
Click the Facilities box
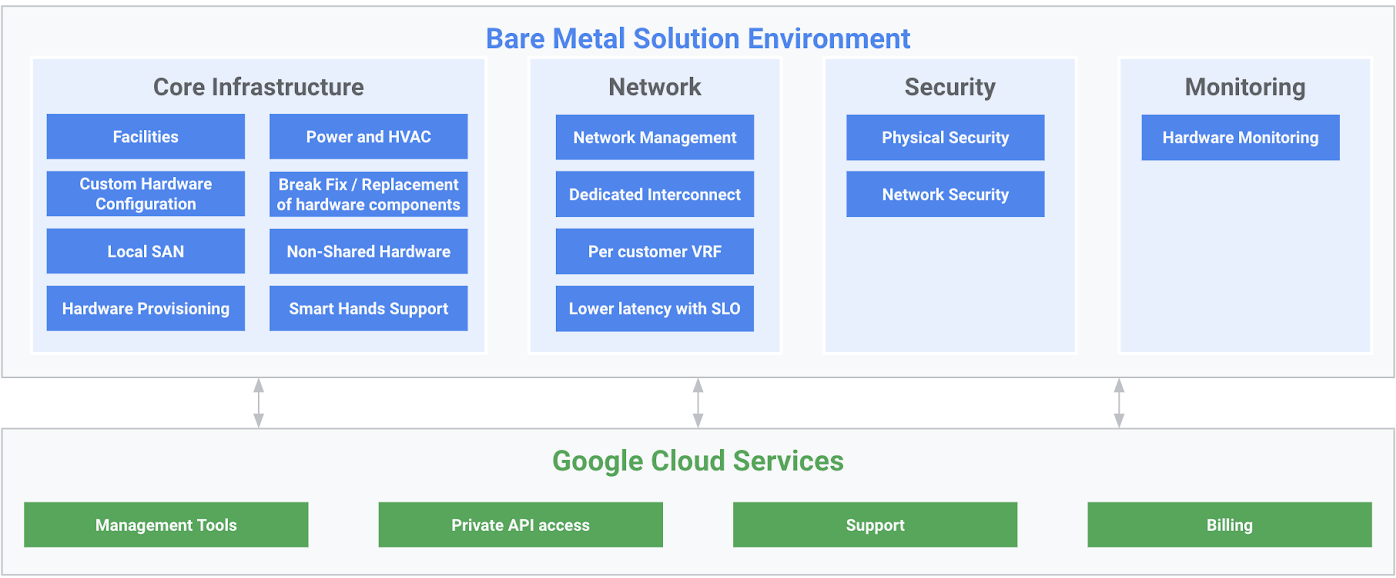coord(145,137)
